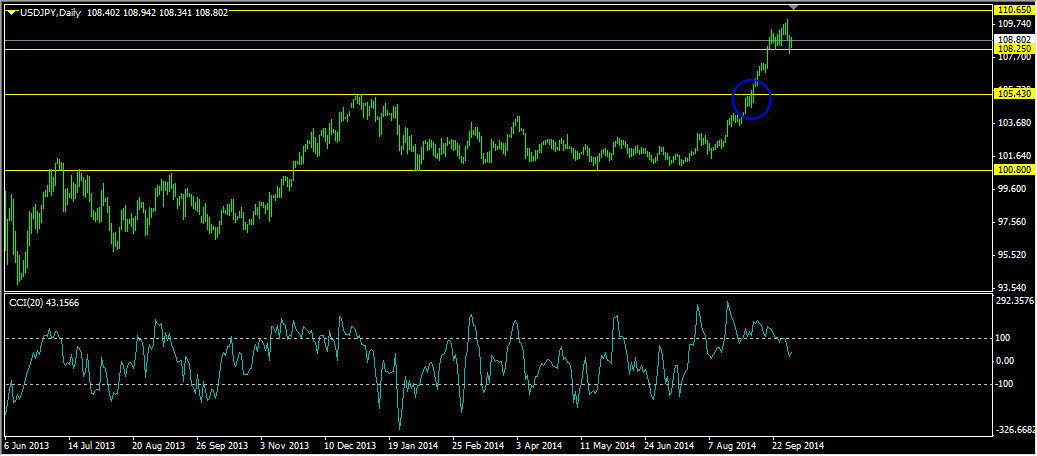The image size is (1037, 456).
Task: Click the -326.6682 CCI scale minimum value
Action: (x=1015, y=429)
